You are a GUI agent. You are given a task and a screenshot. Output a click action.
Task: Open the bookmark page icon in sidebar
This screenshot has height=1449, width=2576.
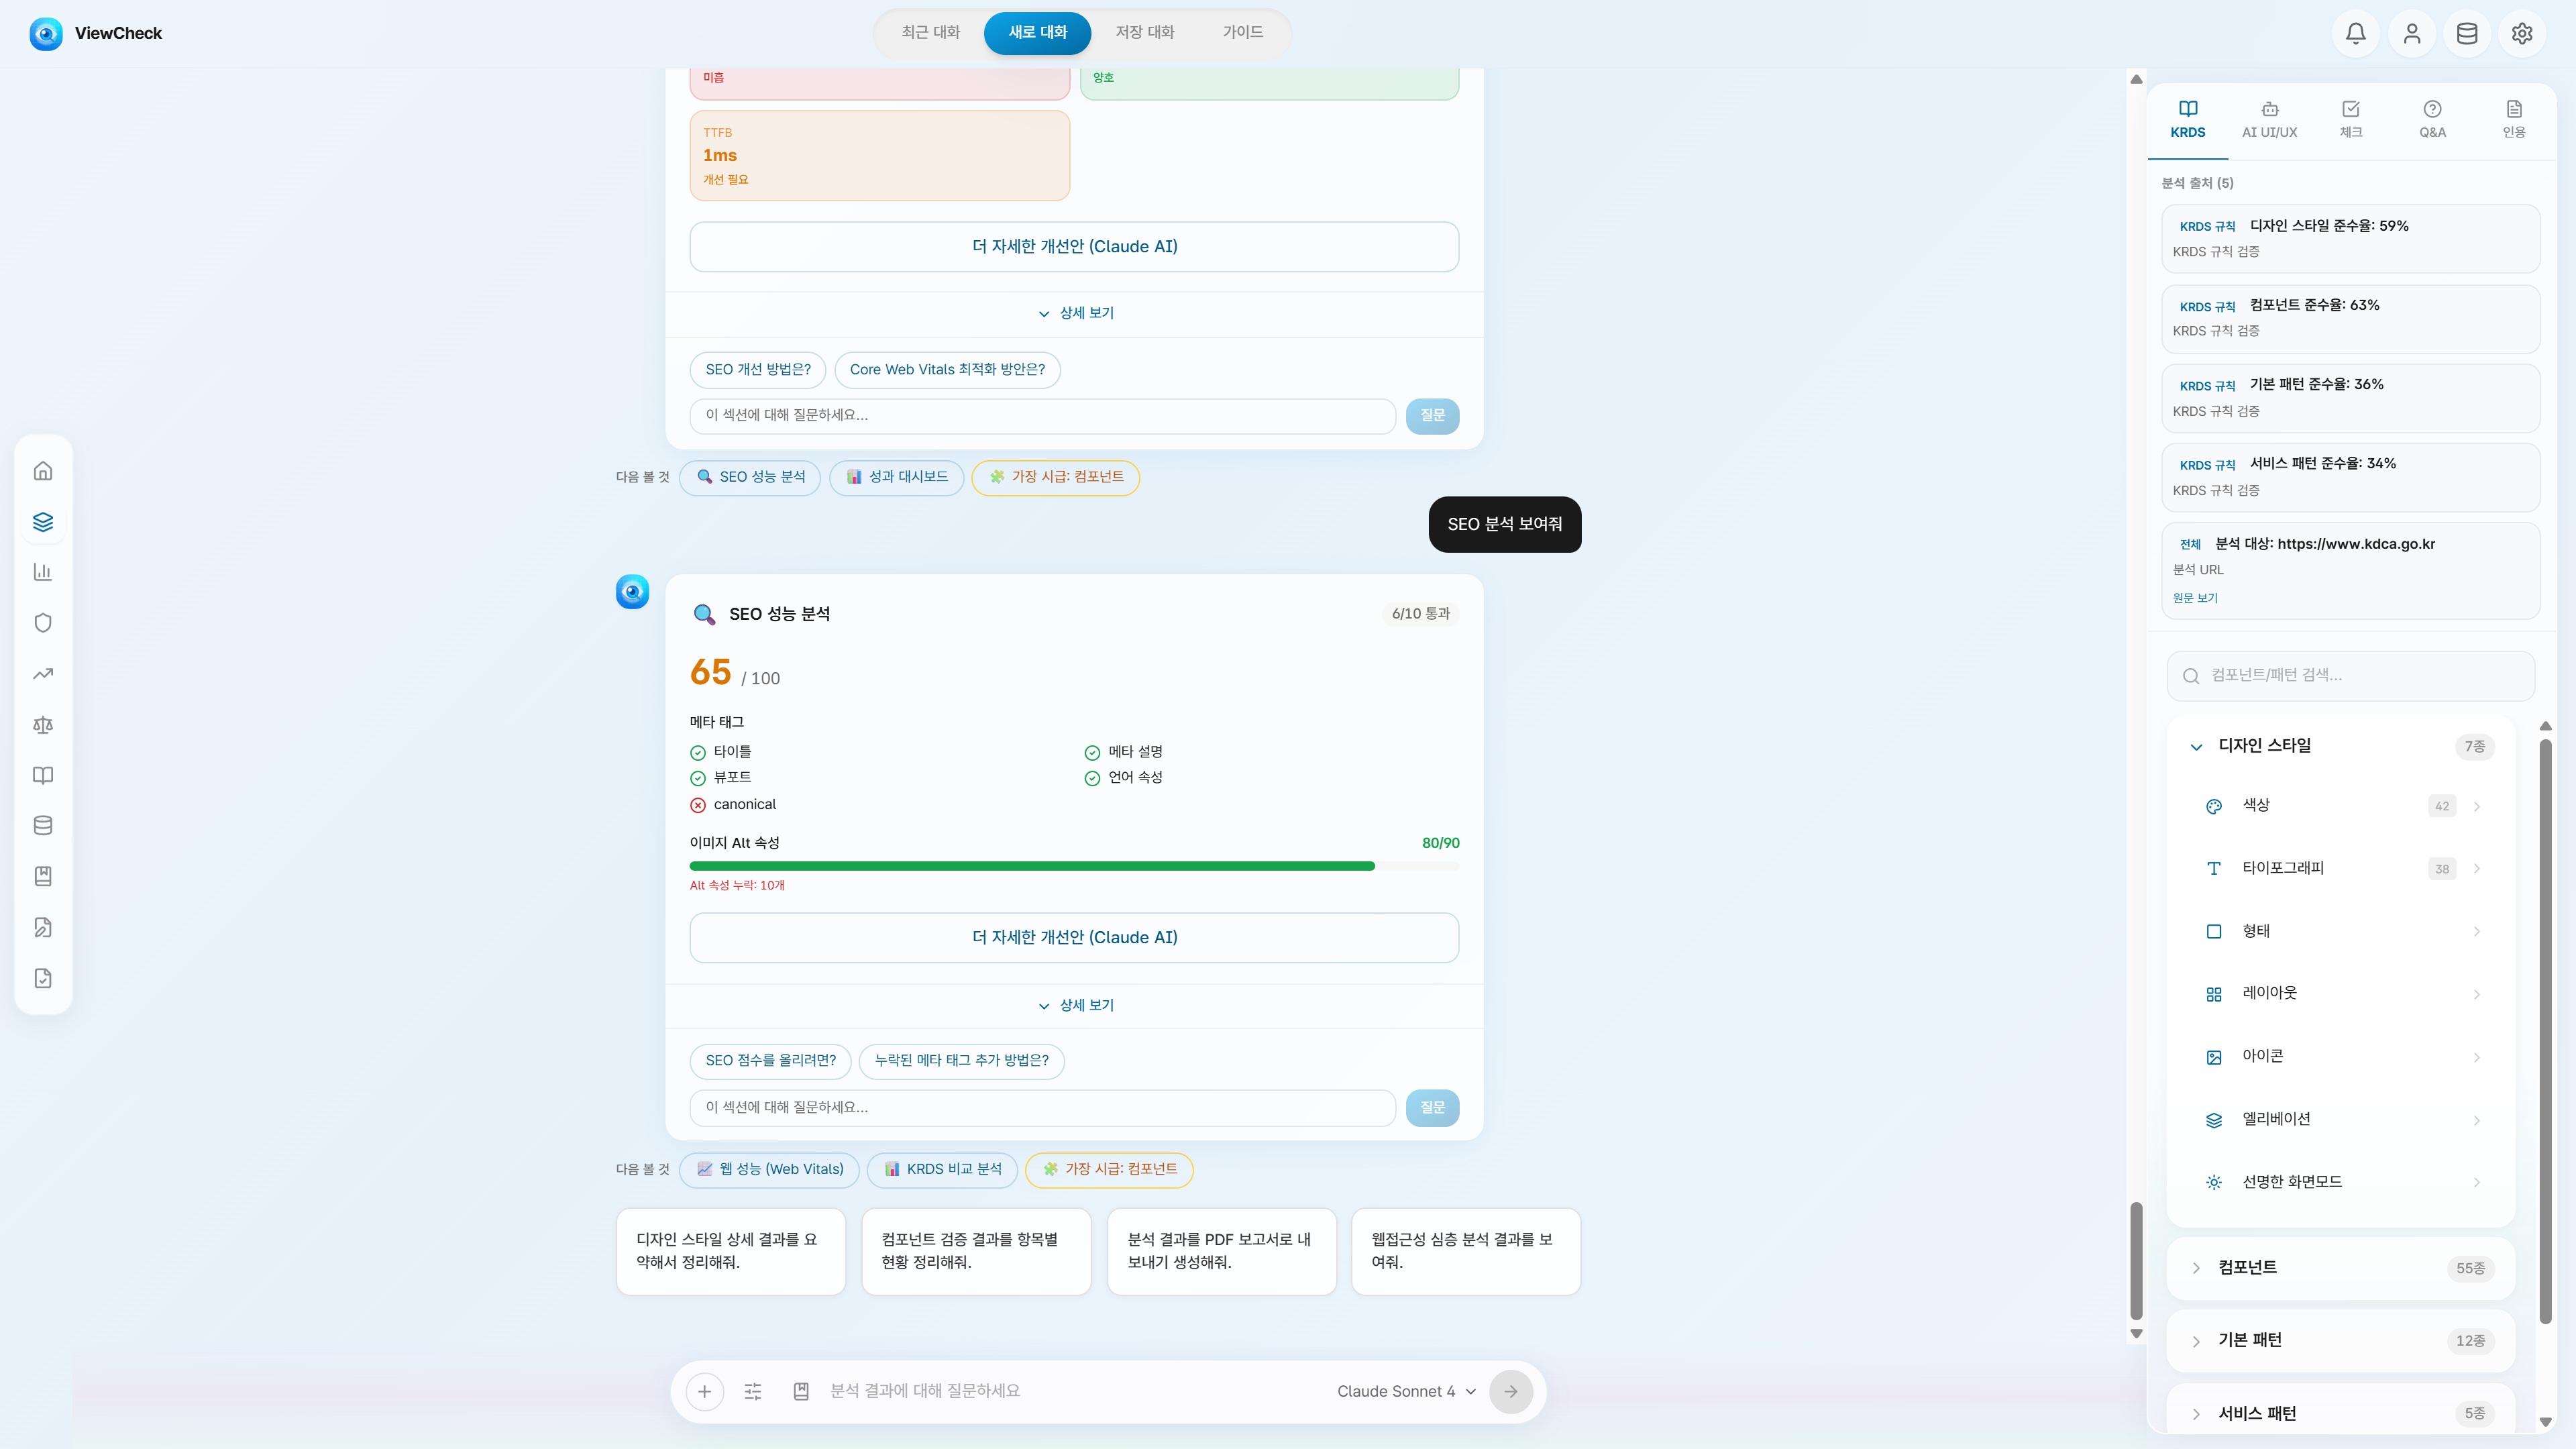point(43,876)
